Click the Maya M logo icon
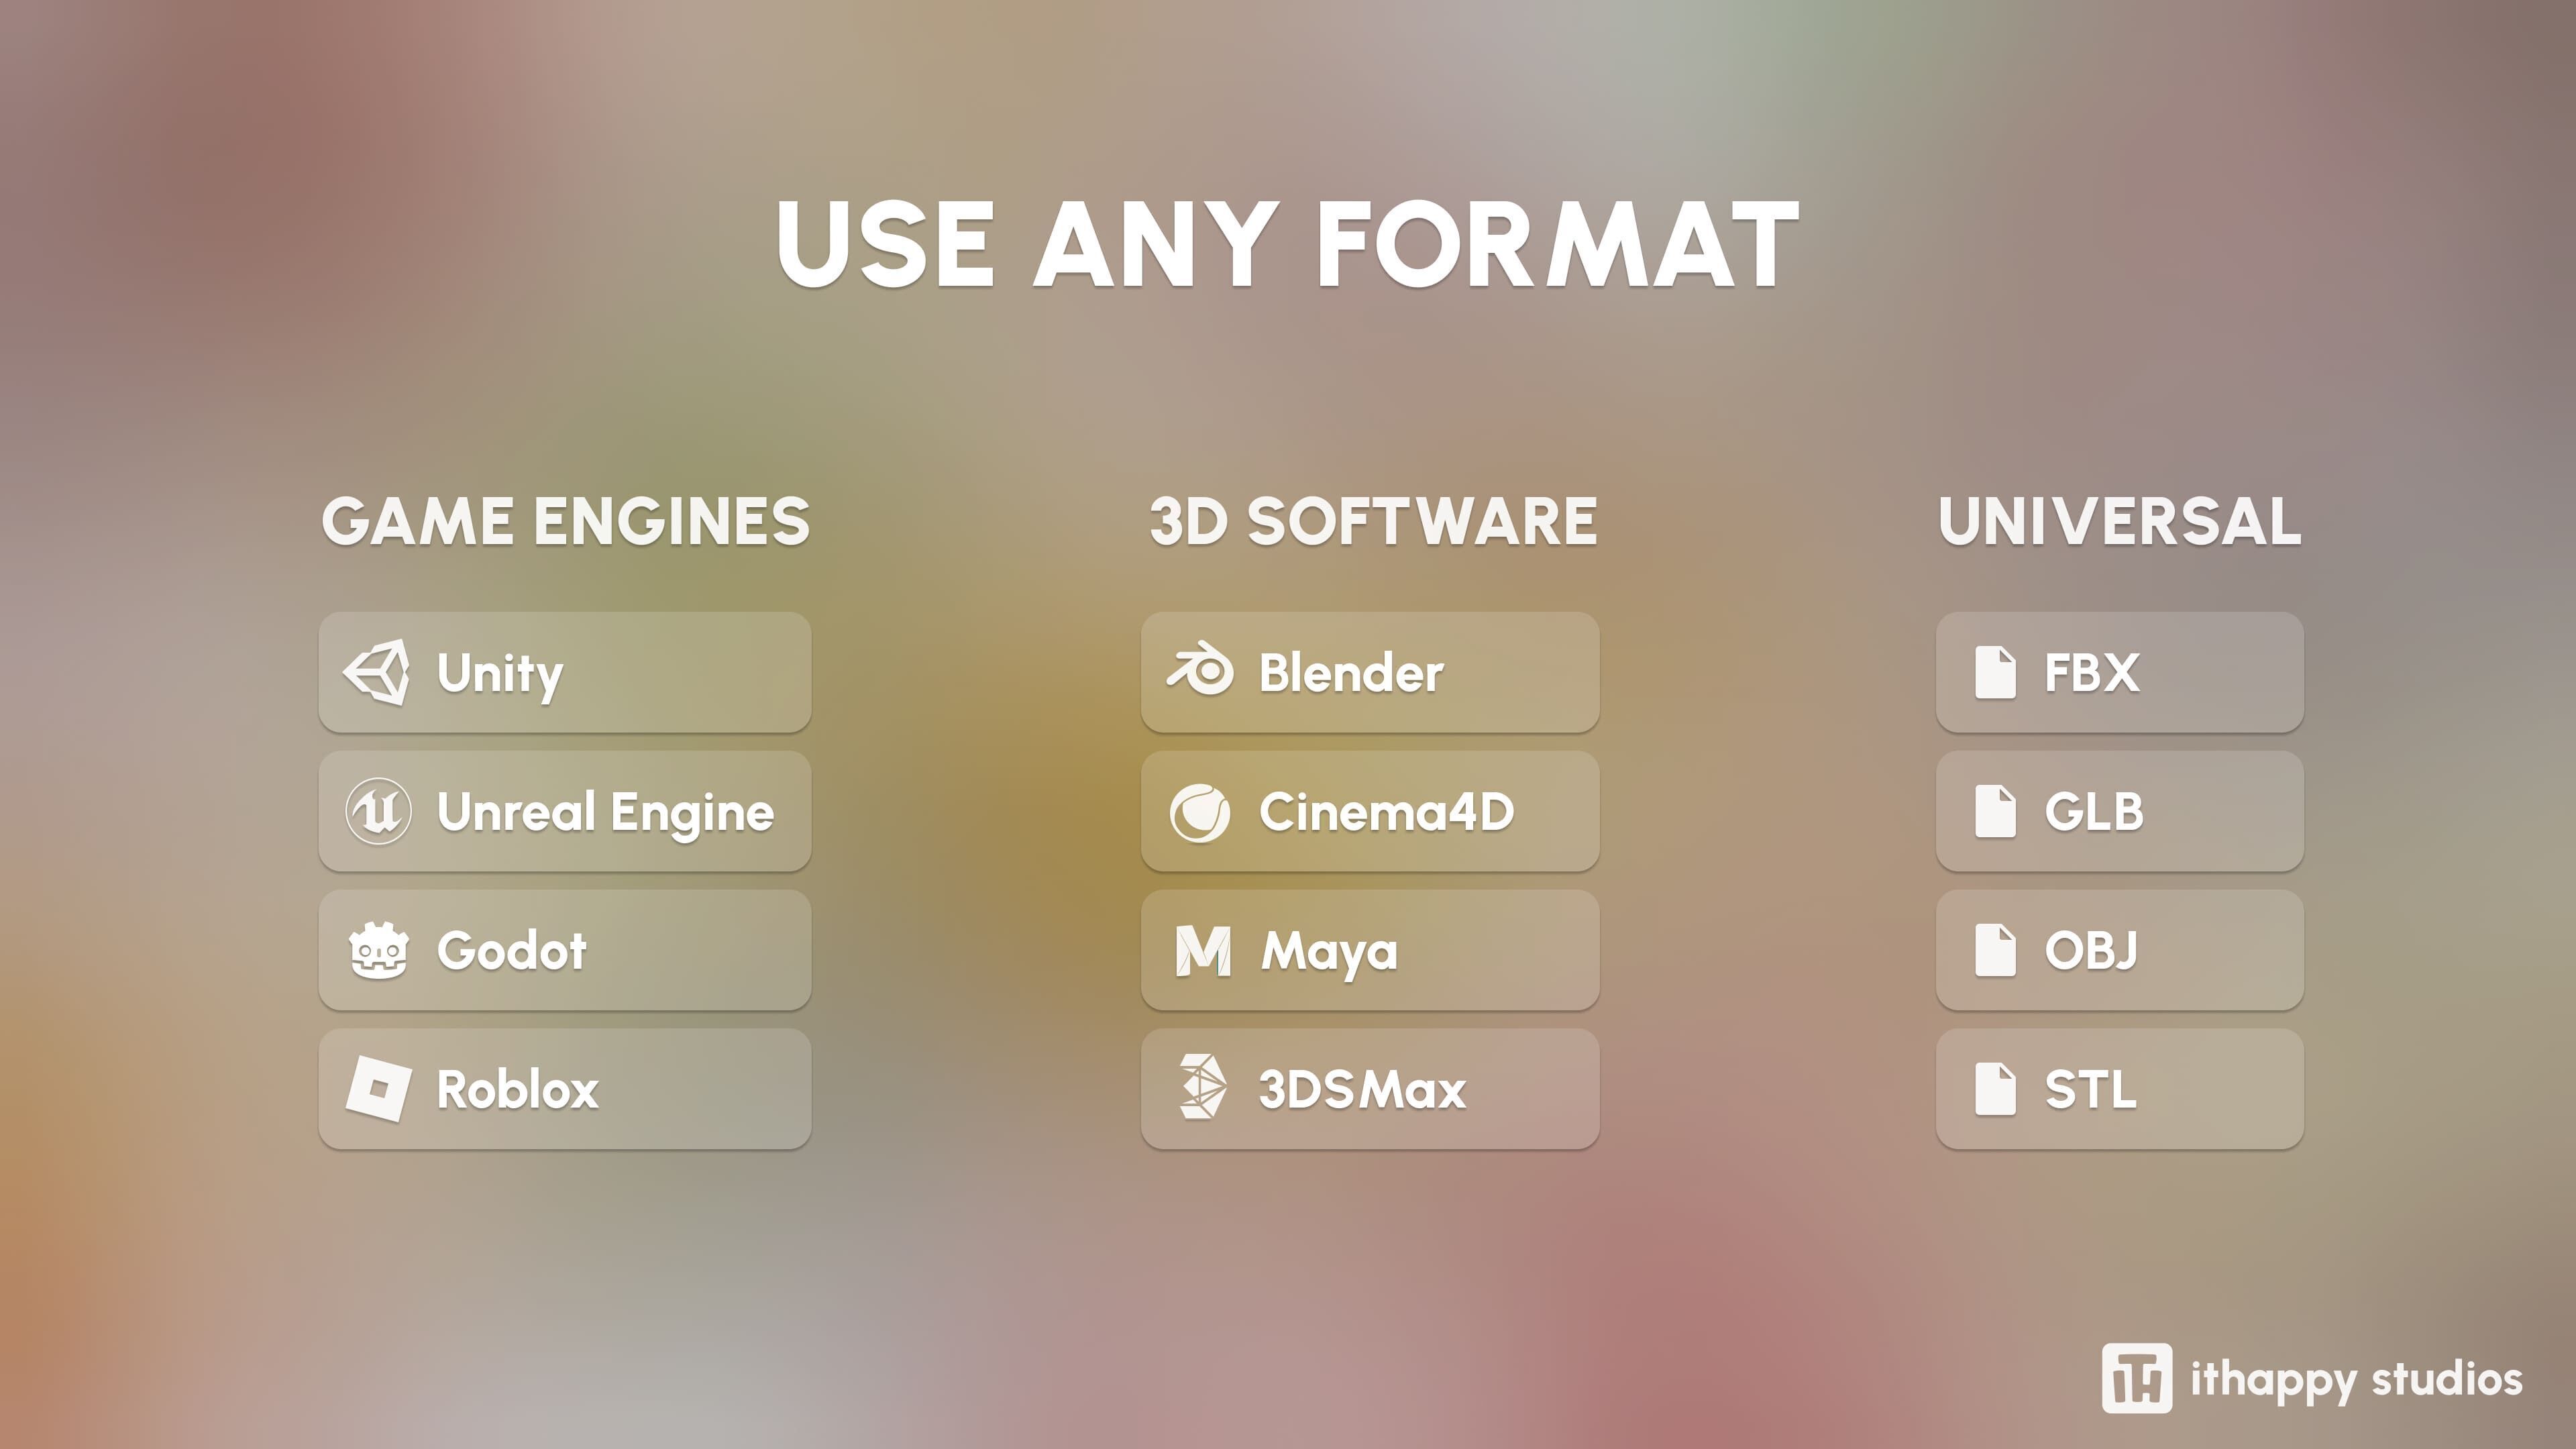 [1202, 950]
